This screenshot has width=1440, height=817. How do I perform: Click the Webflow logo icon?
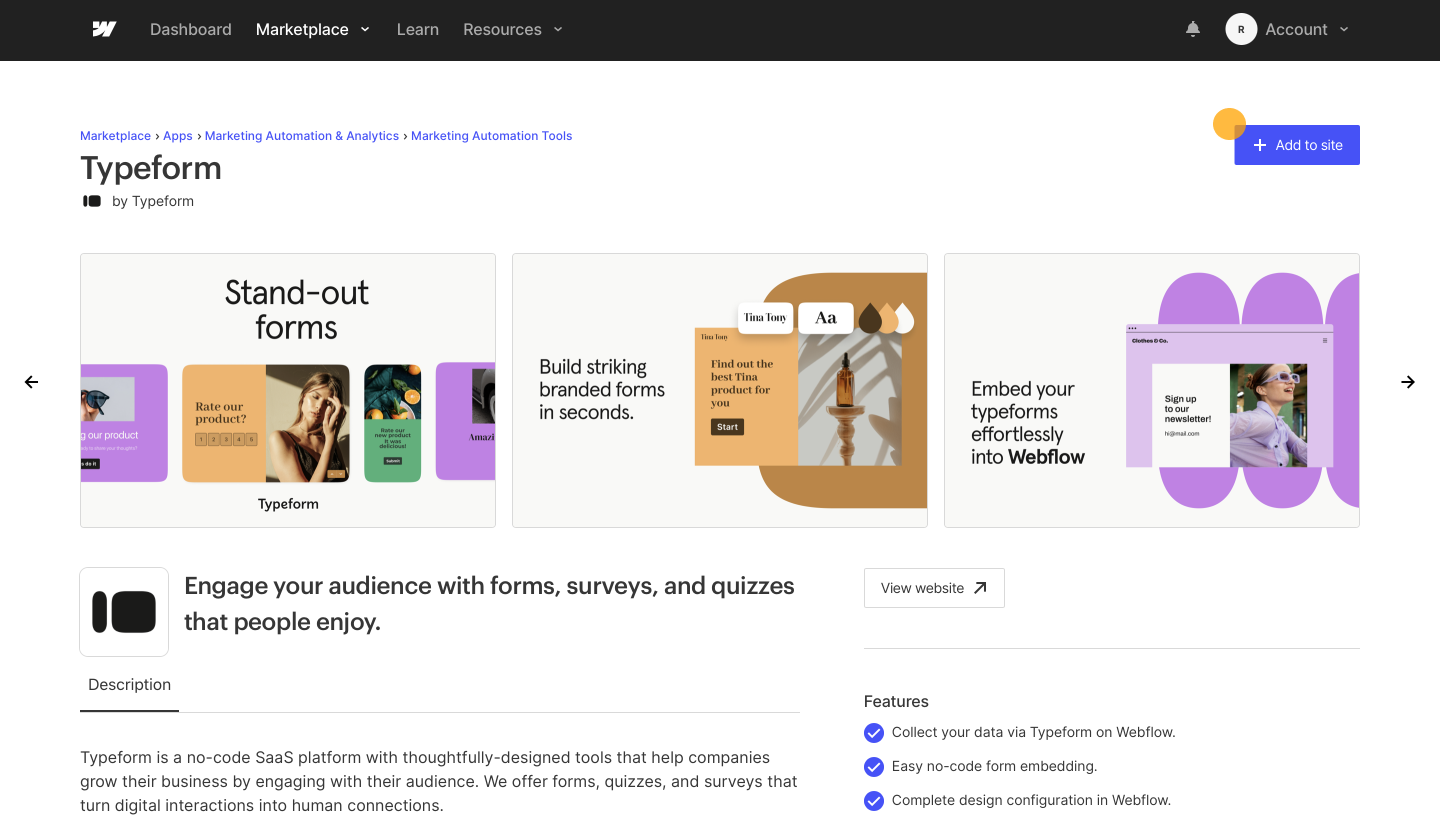(x=104, y=29)
